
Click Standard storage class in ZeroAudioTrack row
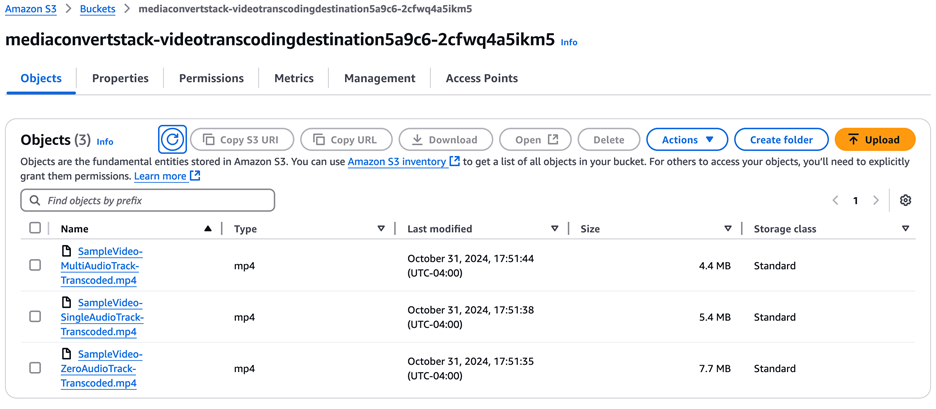(774, 369)
